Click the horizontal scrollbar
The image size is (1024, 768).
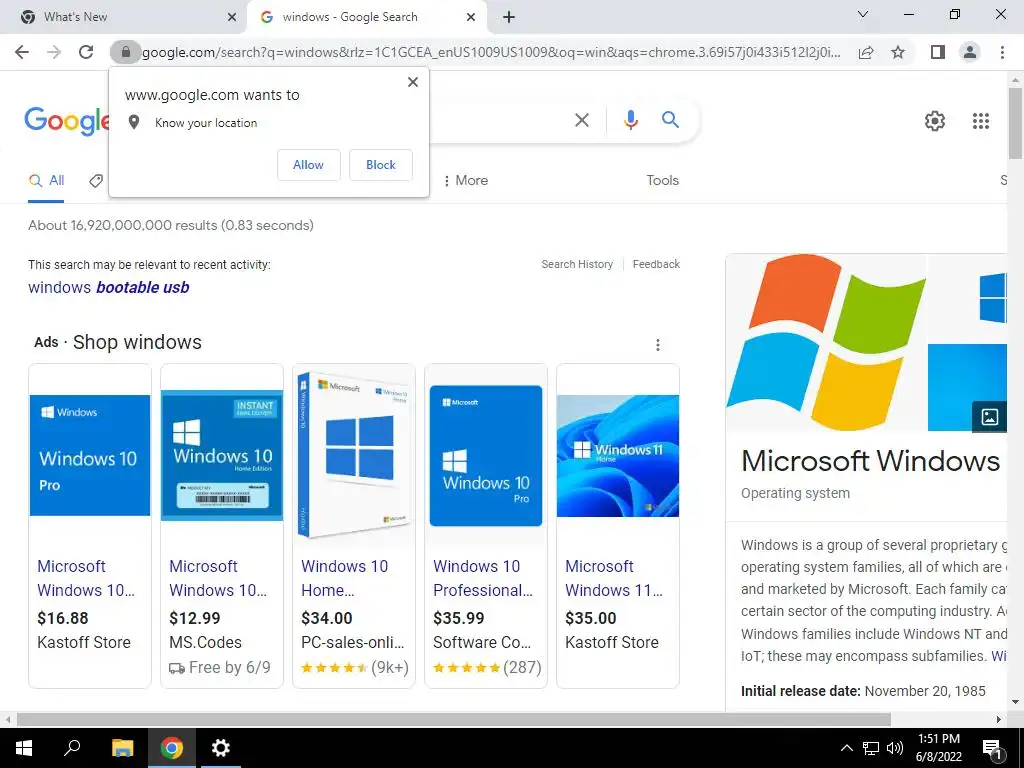[454, 719]
